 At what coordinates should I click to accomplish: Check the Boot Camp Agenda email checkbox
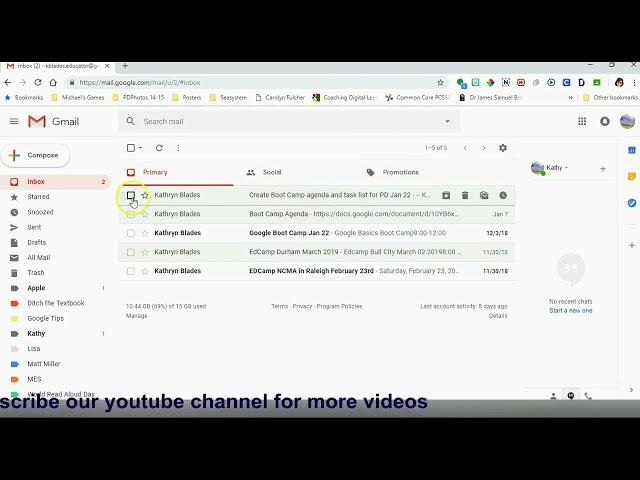pos(131,214)
